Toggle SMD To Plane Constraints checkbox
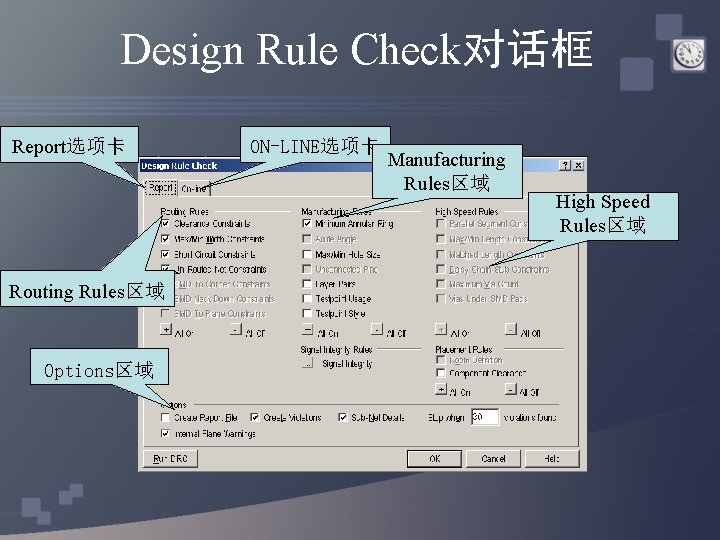 pyautogui.click(x=165, y=314)
